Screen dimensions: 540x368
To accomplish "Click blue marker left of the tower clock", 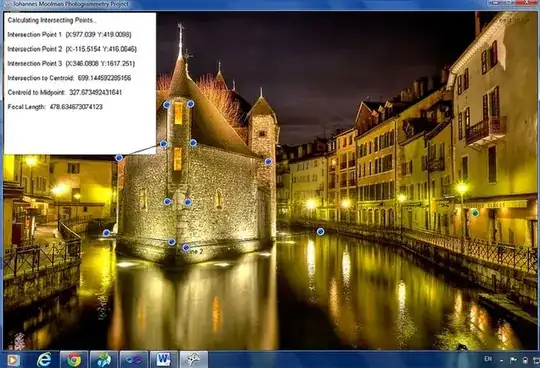I will [x=167, y=201].
